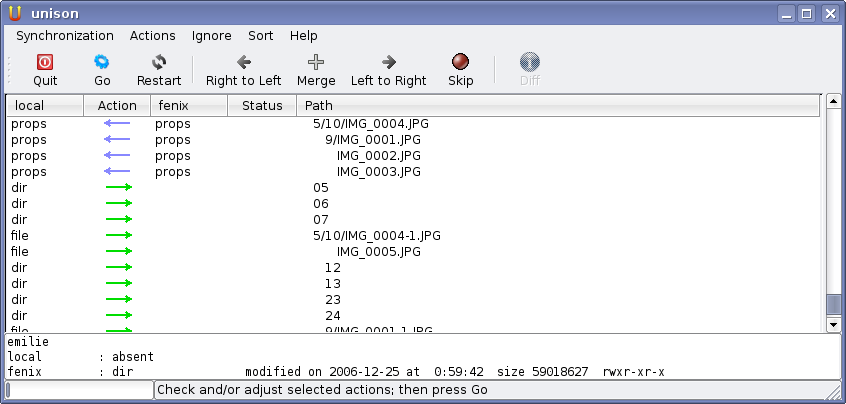The image size is (846, 404).
Task: Set direction with Right to Left icon
Action: pos(243,62)
